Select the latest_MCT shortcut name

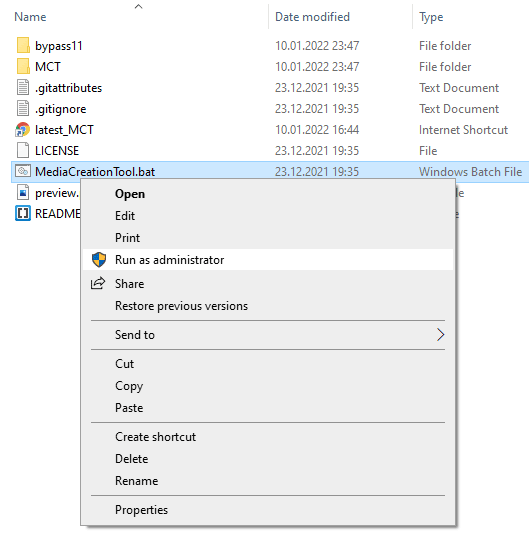64,130
